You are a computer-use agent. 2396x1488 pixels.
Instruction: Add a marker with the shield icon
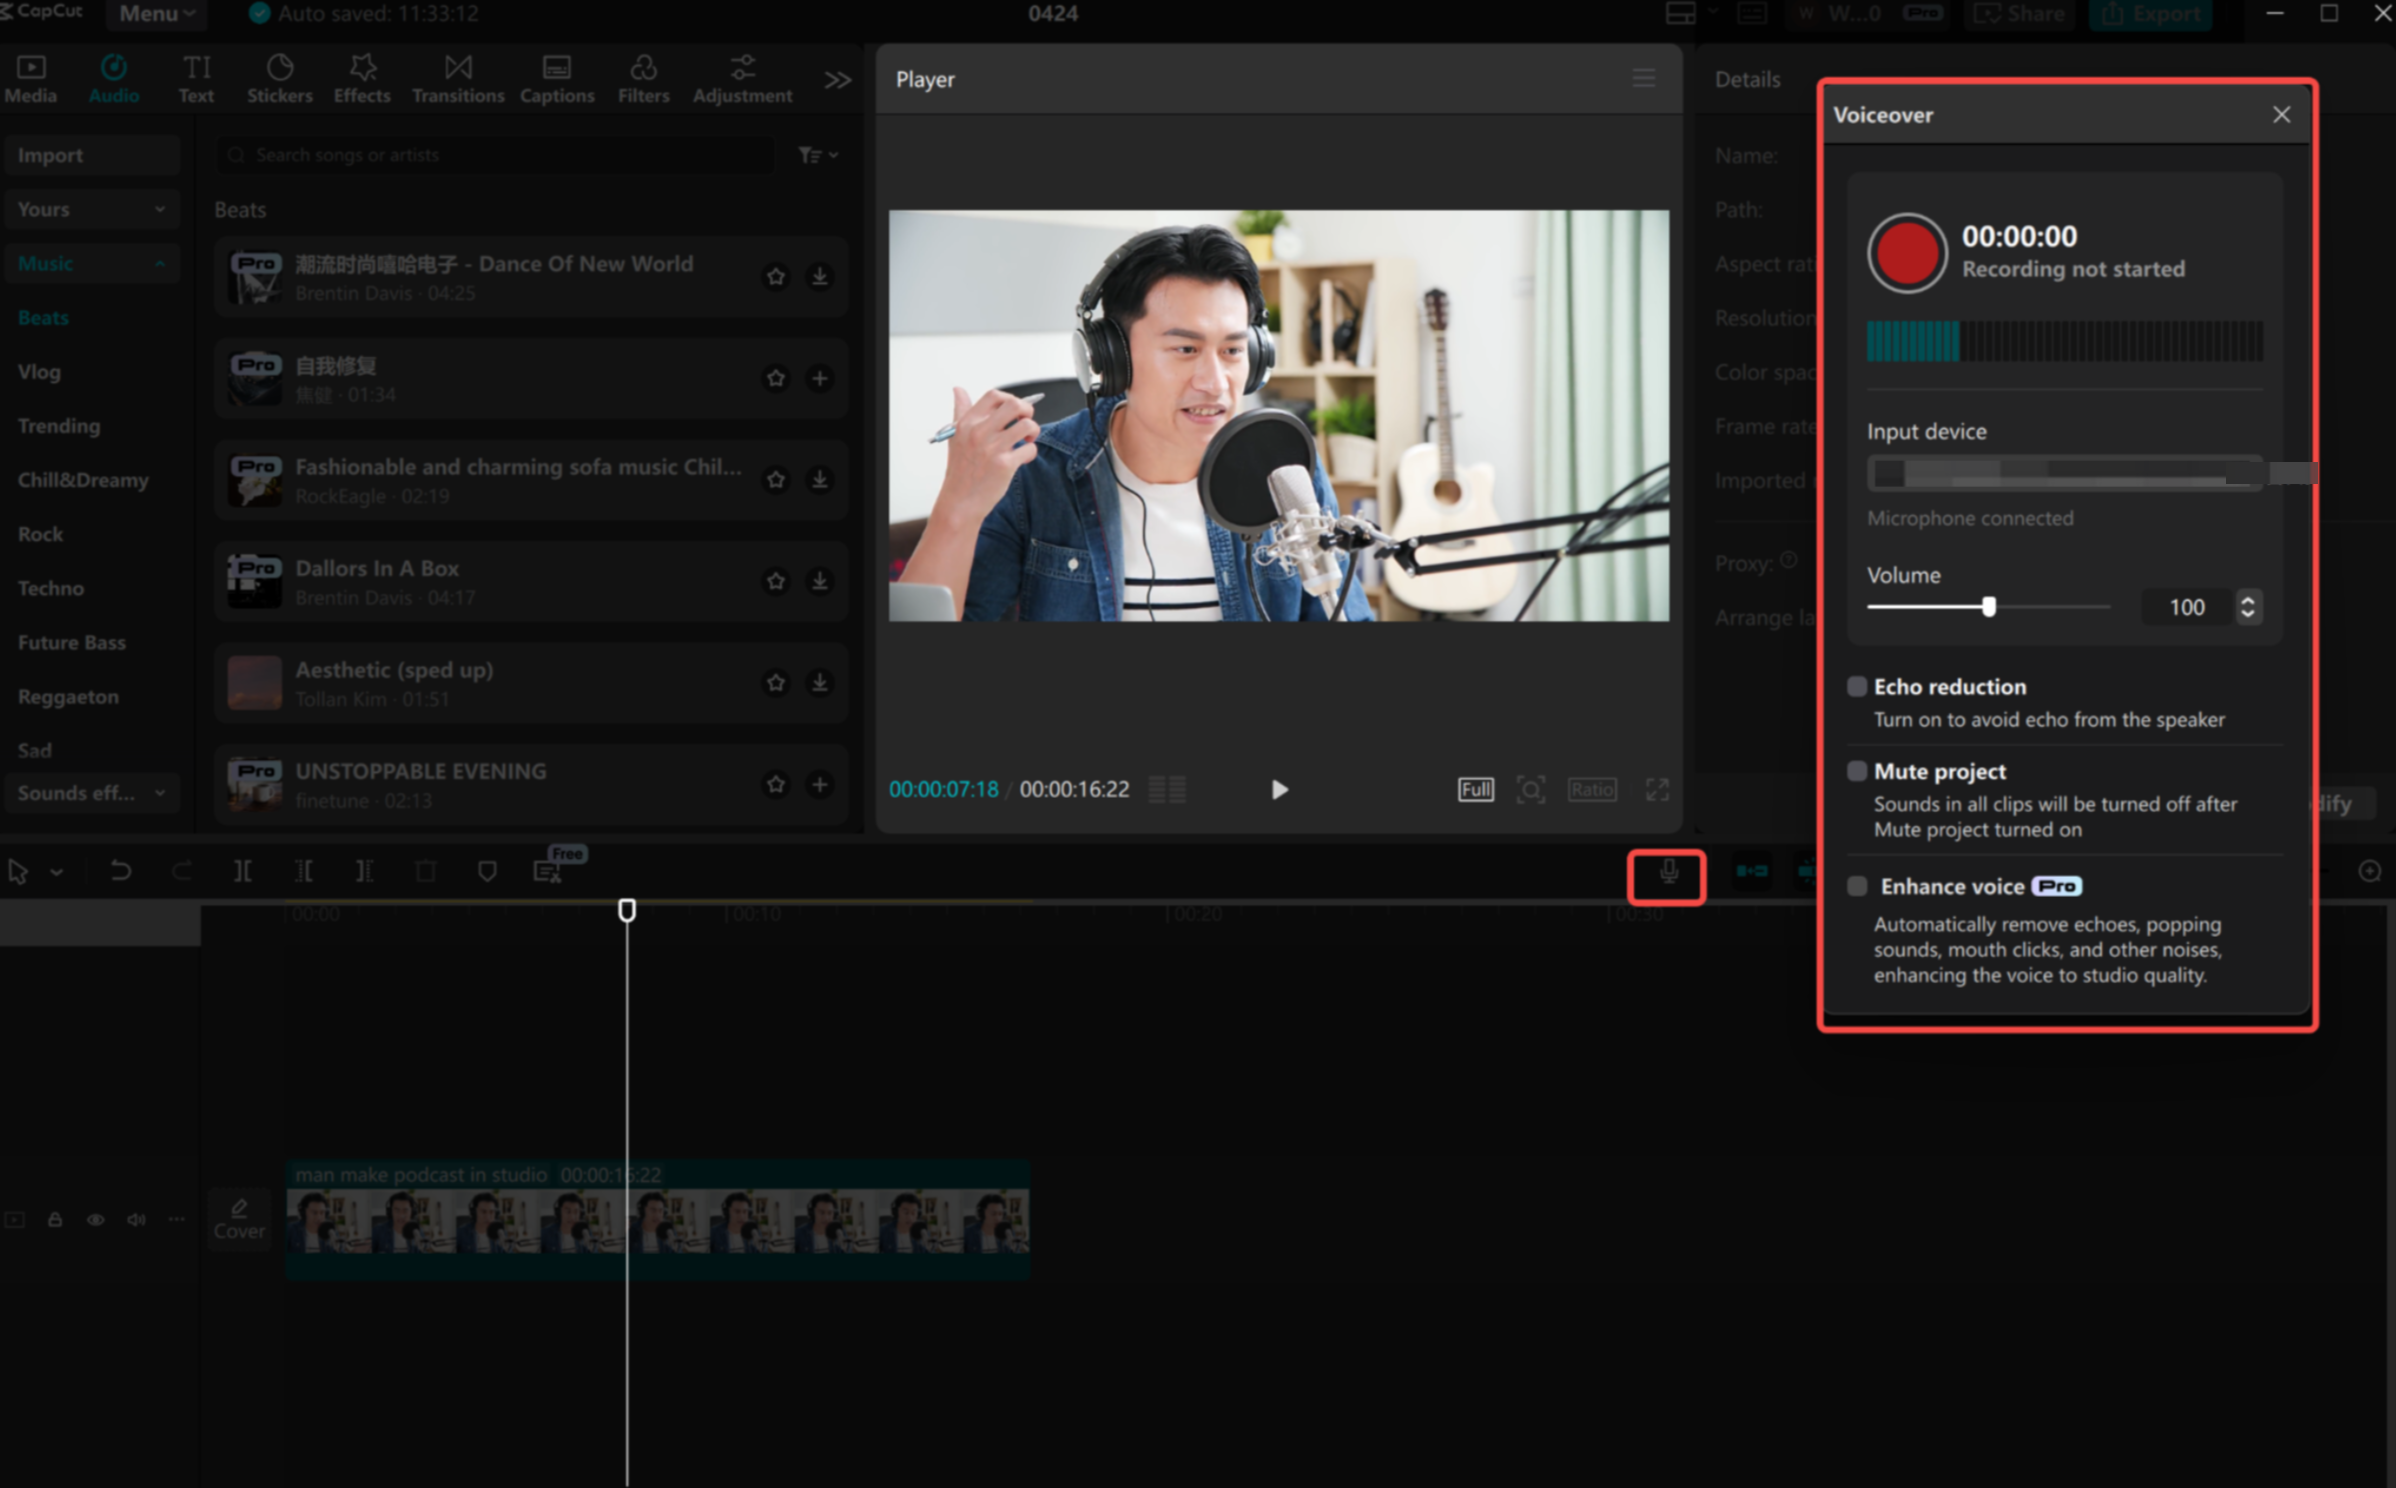point(487,871)
